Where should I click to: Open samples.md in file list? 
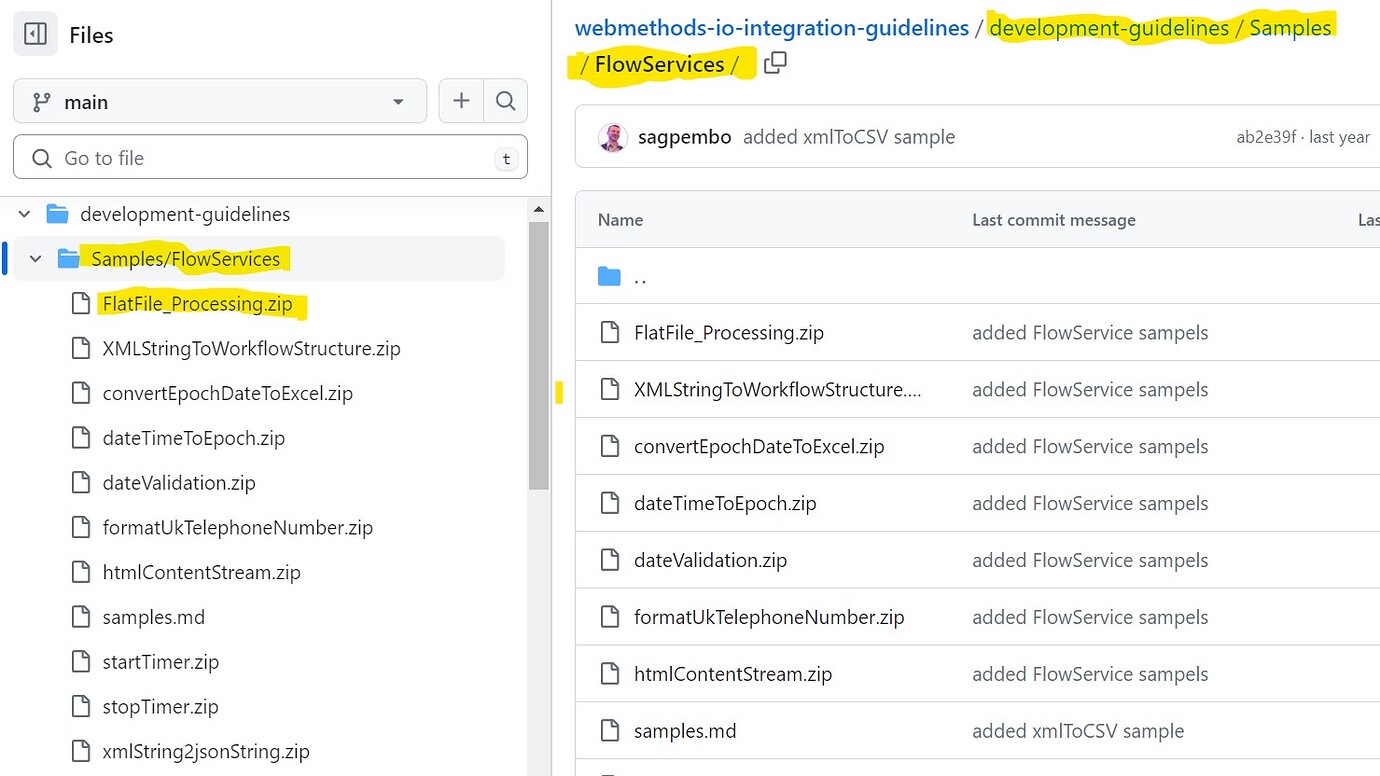[x=685, y=732]
